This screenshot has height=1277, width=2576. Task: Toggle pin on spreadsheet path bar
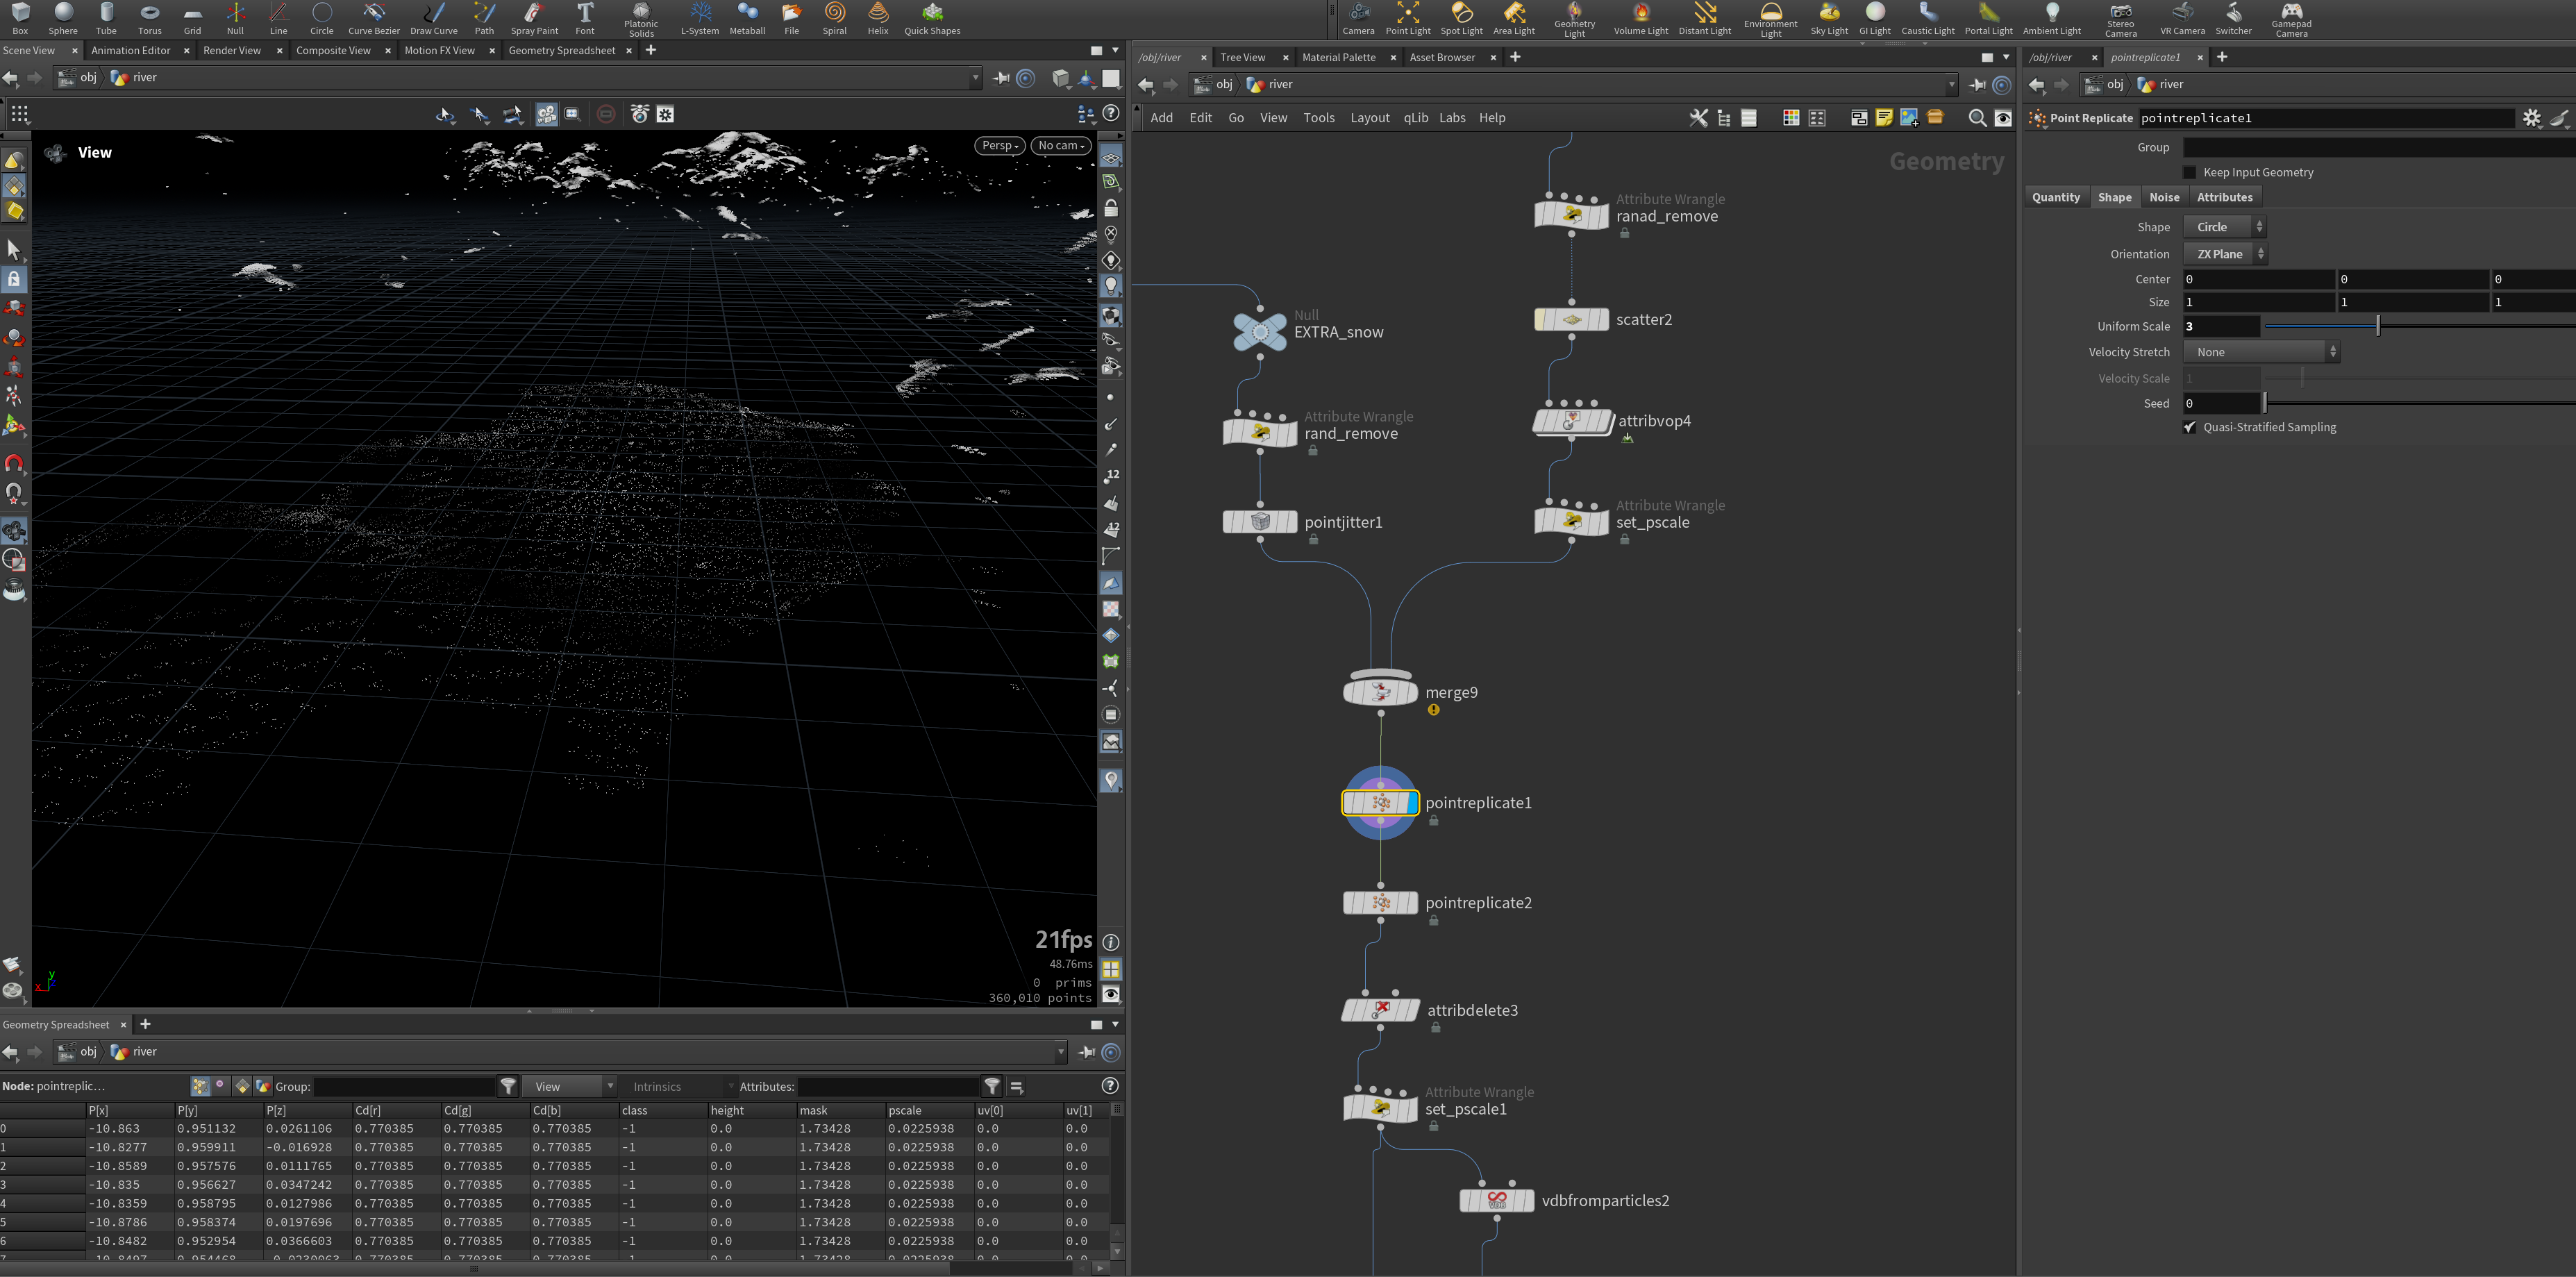(x=1087, y=1052)
